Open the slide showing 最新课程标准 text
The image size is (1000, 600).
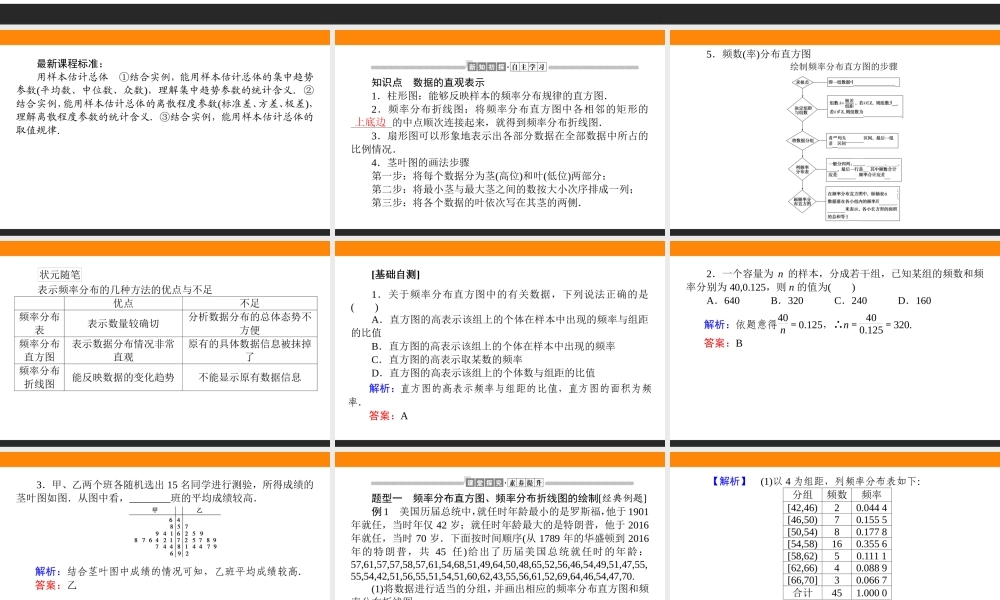(x=165, y=129)
